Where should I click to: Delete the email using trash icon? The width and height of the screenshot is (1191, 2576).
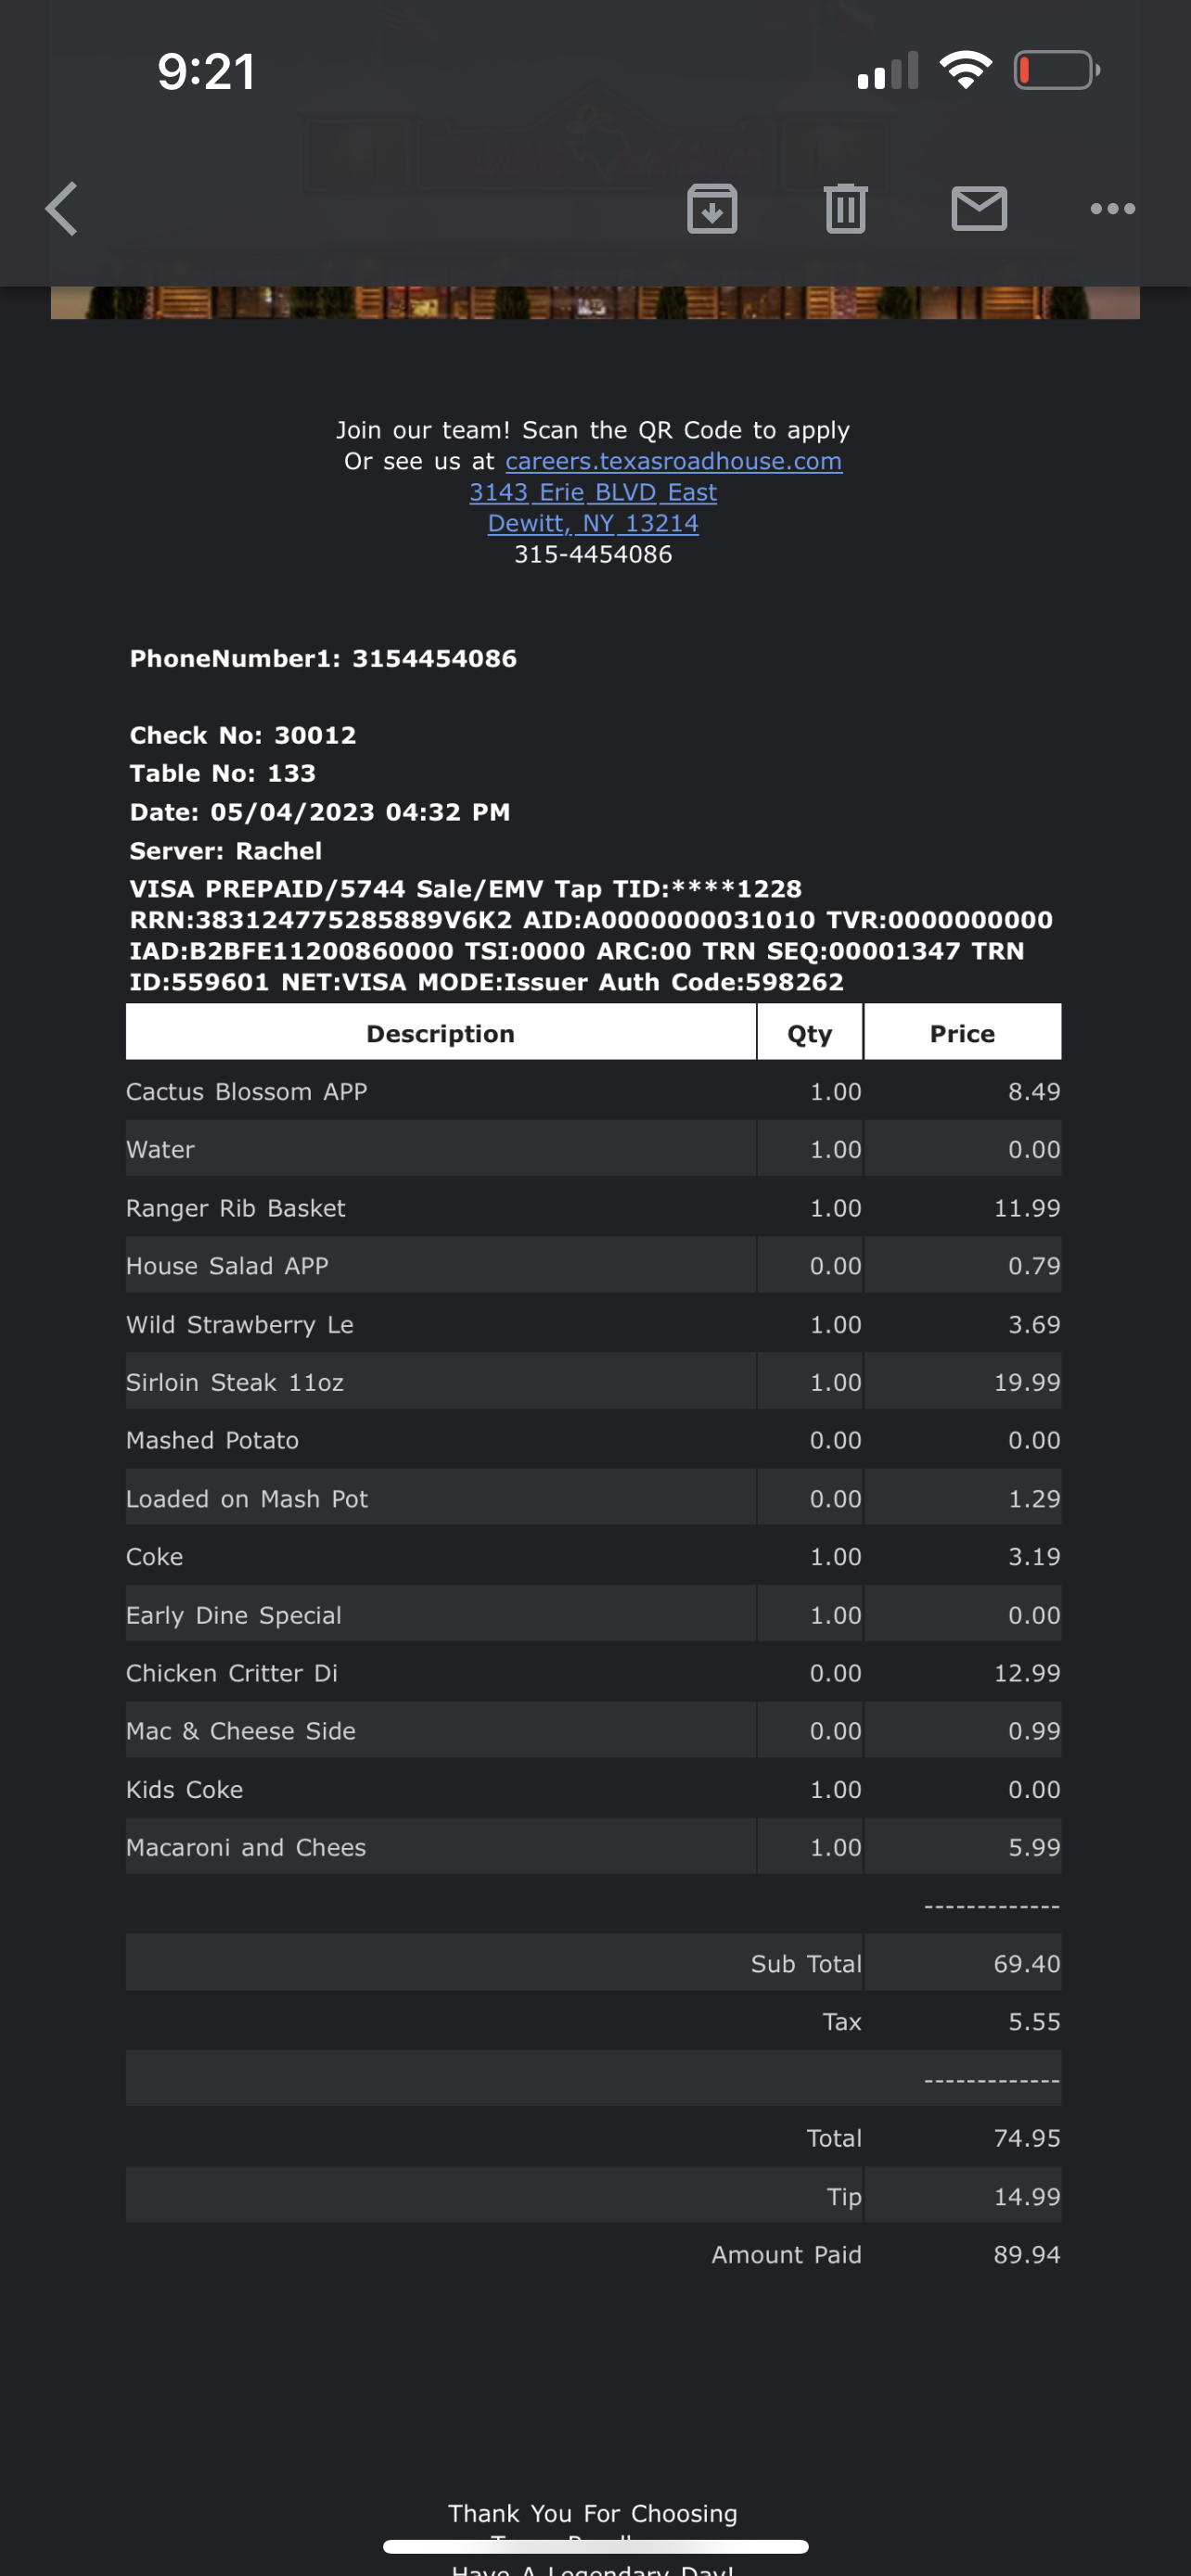click(x=845, y=209)
